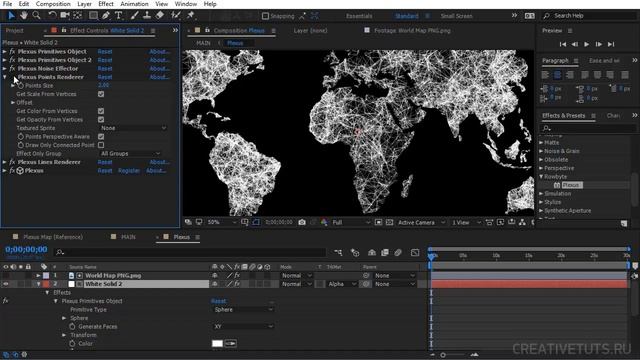Switch to Plexus Map (Reference) timeline tab
Screen dimensions: 640x360
(53, 237)
